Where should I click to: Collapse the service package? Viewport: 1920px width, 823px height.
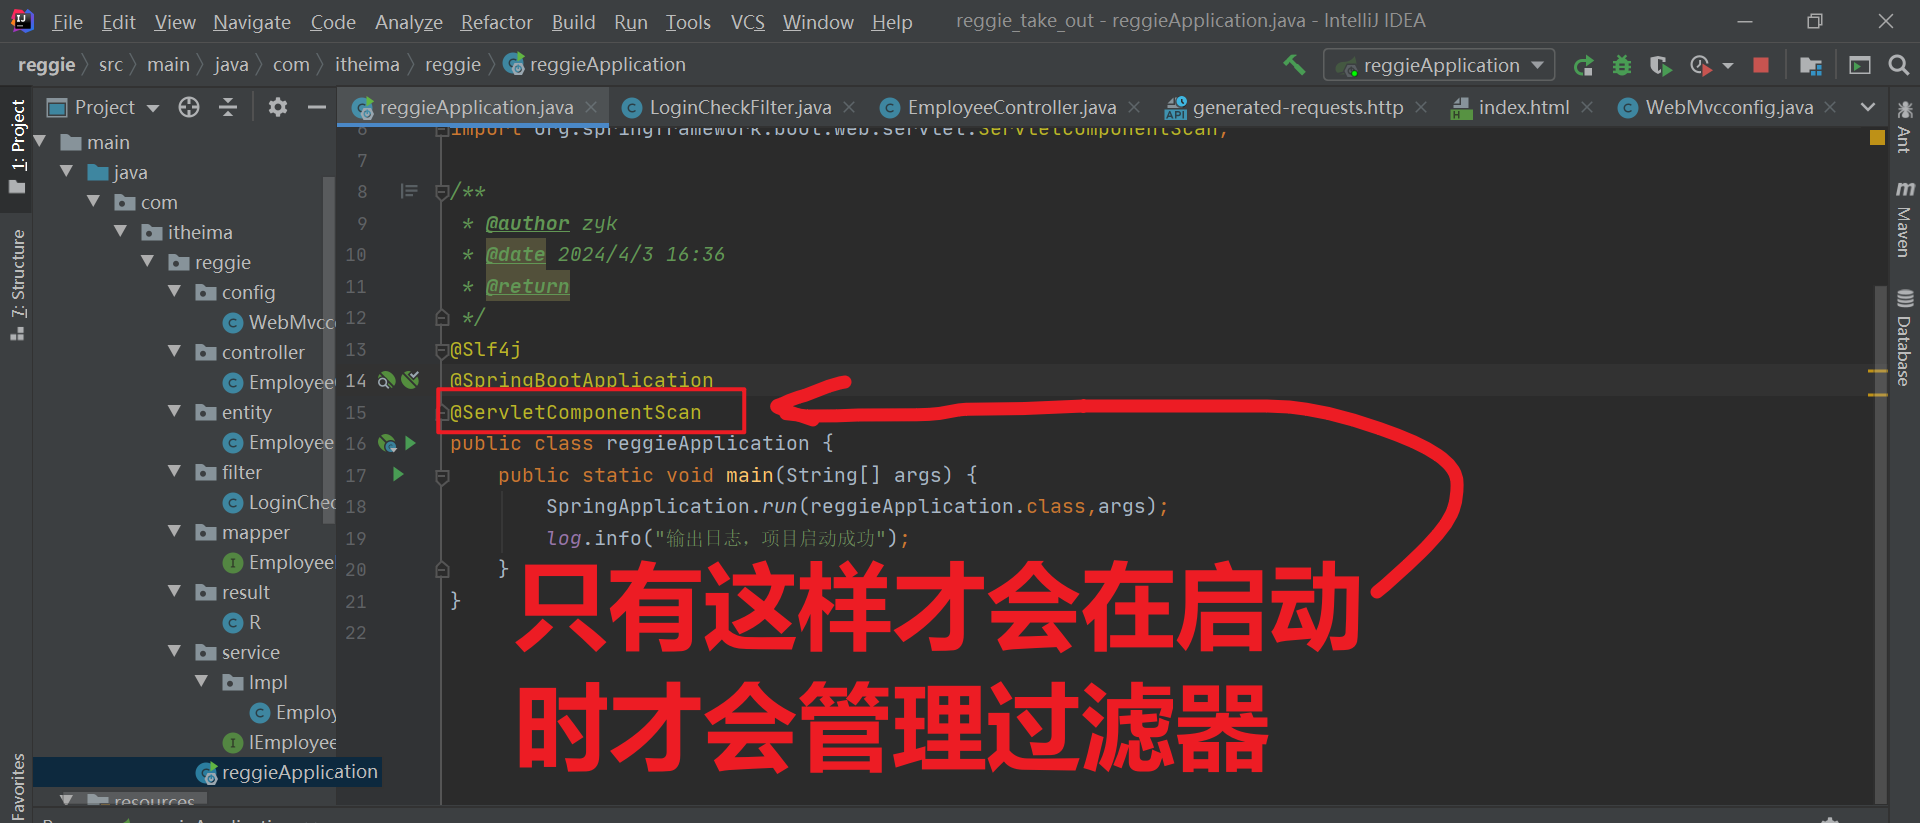[x=175, y=652]
